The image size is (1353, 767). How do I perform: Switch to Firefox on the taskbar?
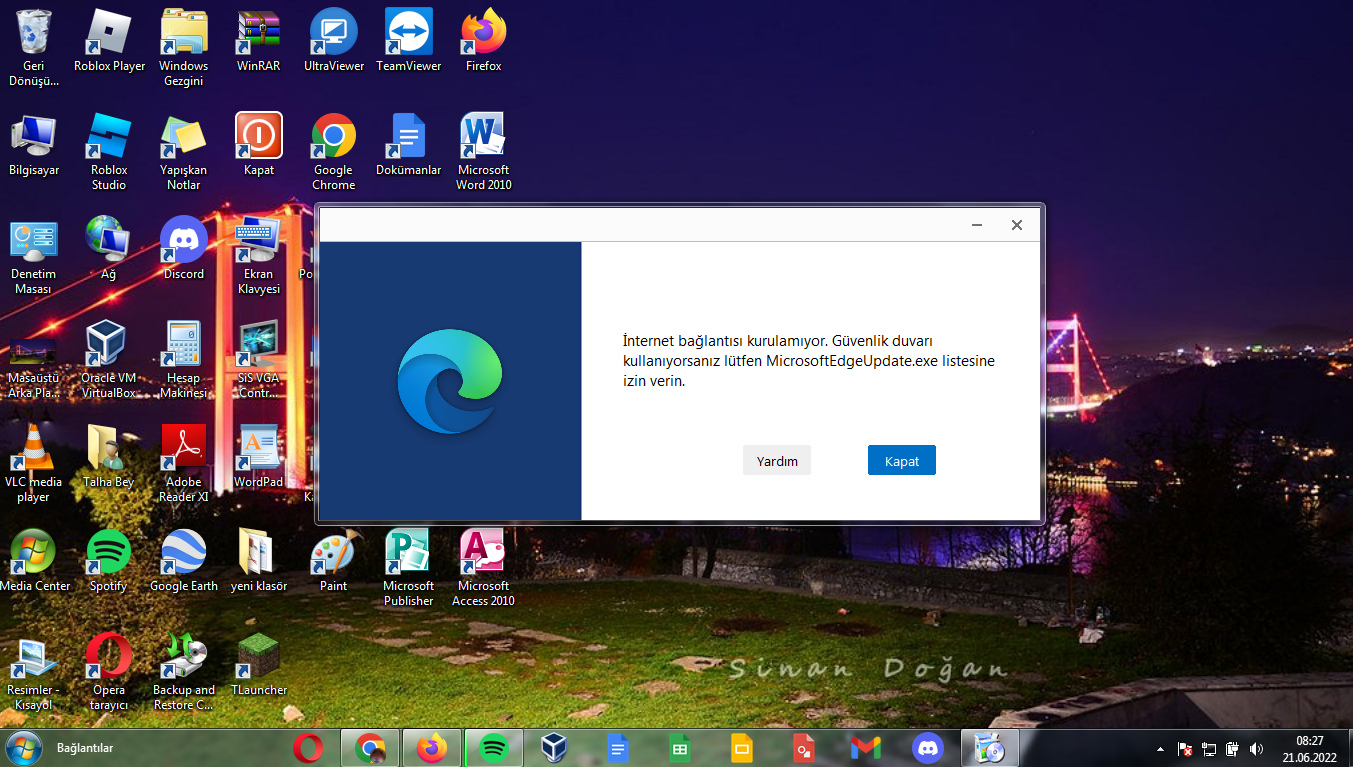tap(432, 748)
